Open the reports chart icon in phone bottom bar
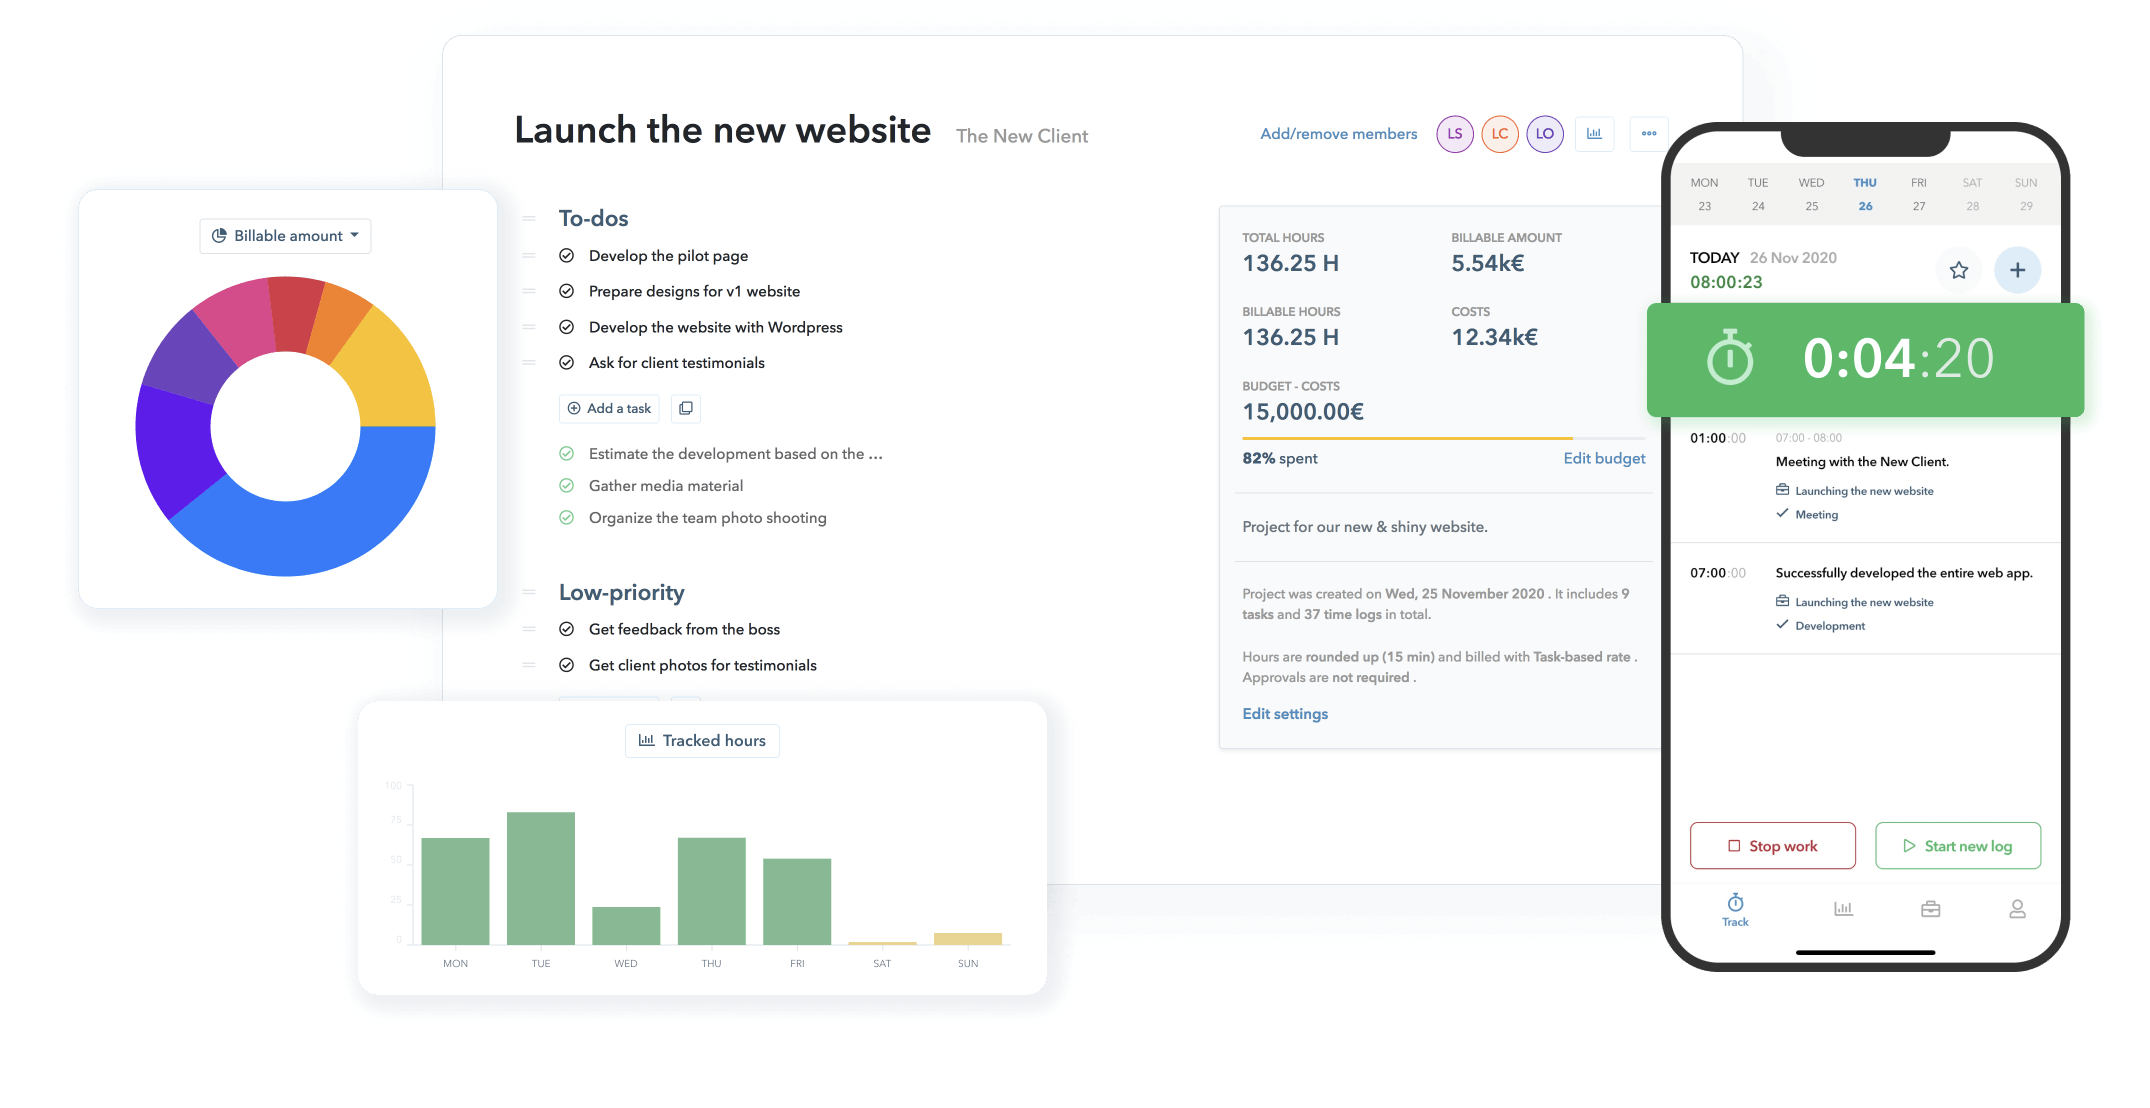 pos(1843,909)
